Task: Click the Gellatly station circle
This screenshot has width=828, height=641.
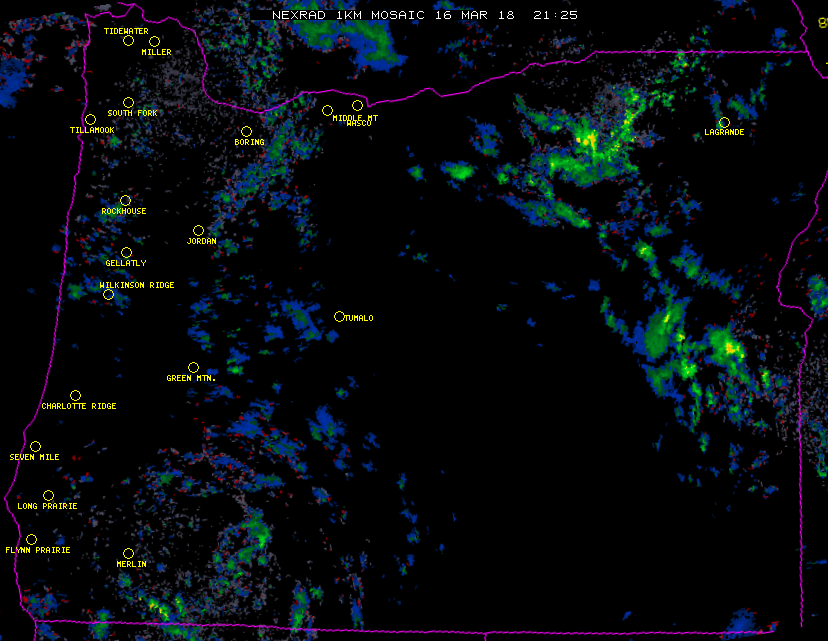Action: point(126,253)
